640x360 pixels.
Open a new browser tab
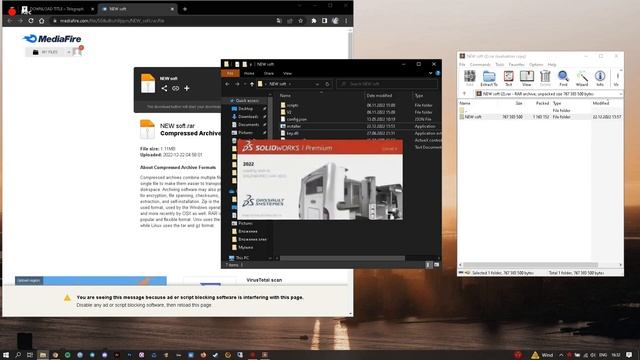click(184, 9)
